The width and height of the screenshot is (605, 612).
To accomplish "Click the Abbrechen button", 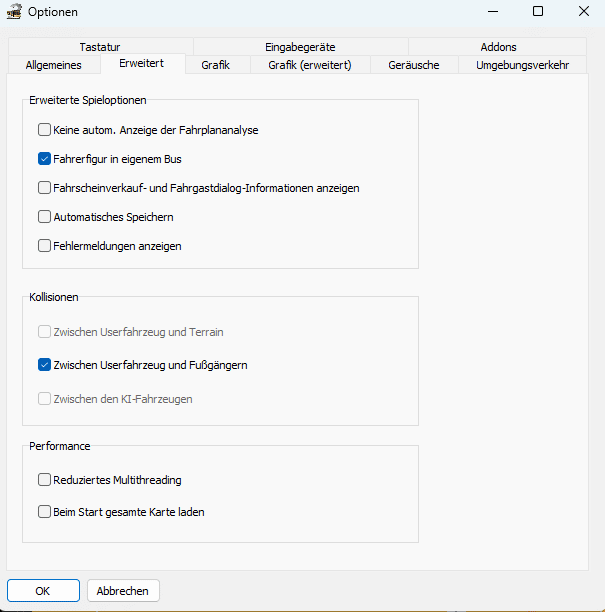I will pos(123,590).
